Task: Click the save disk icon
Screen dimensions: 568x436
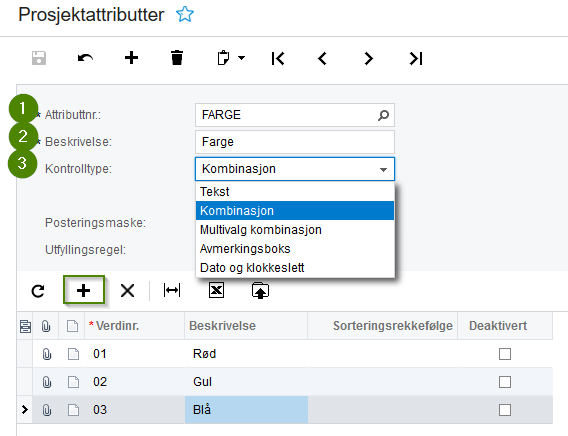Action: click(39, 58)
